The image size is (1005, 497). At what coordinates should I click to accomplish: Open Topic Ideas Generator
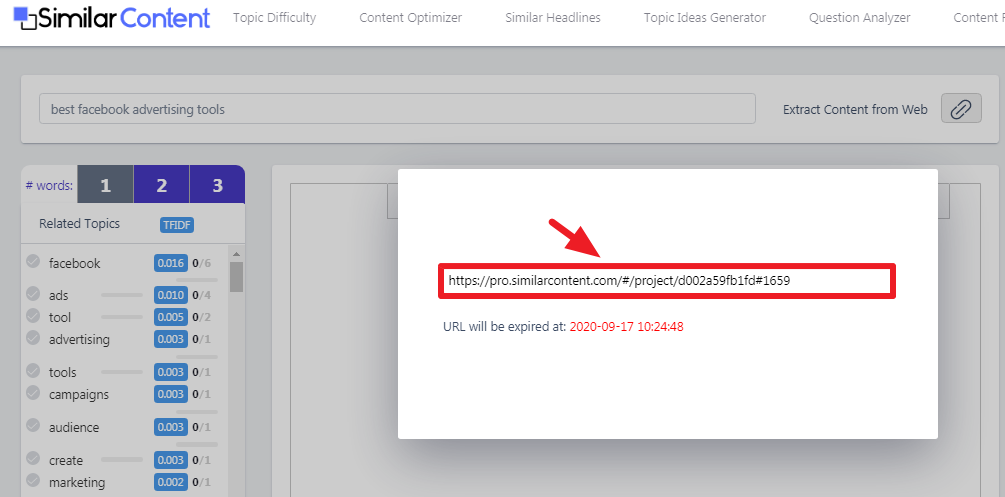coord(704,18)
